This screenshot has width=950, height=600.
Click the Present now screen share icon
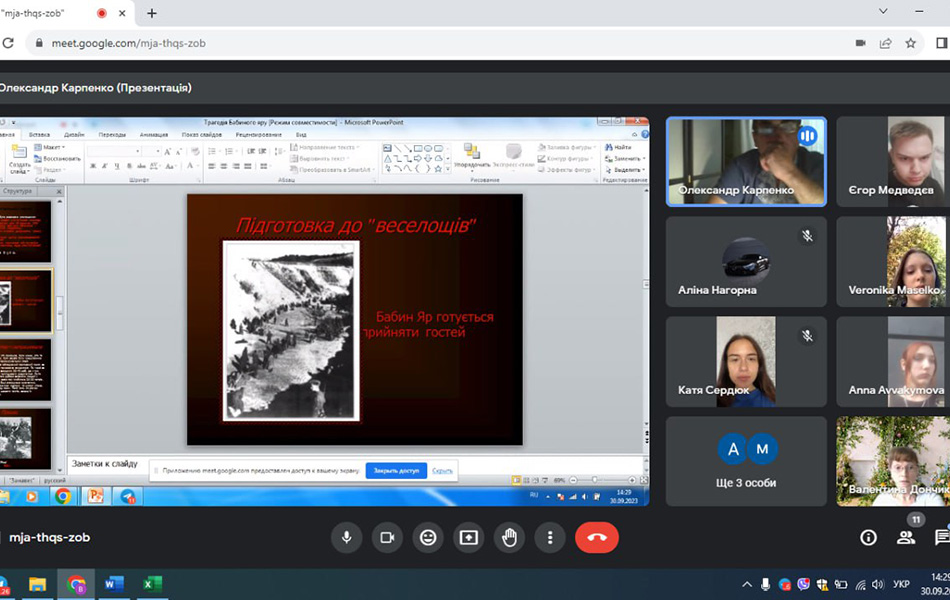[x=469, y=538]
